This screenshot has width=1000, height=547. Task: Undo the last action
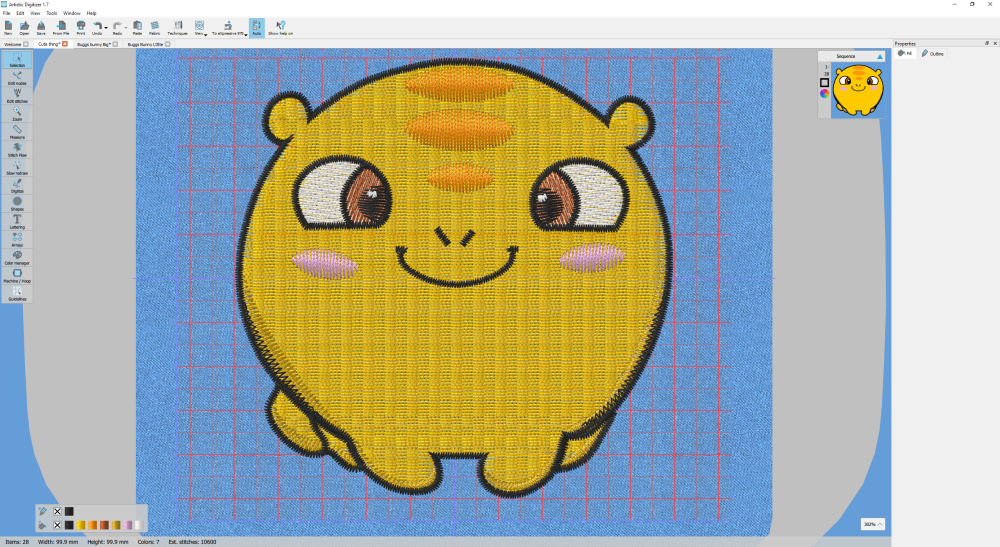97,28
